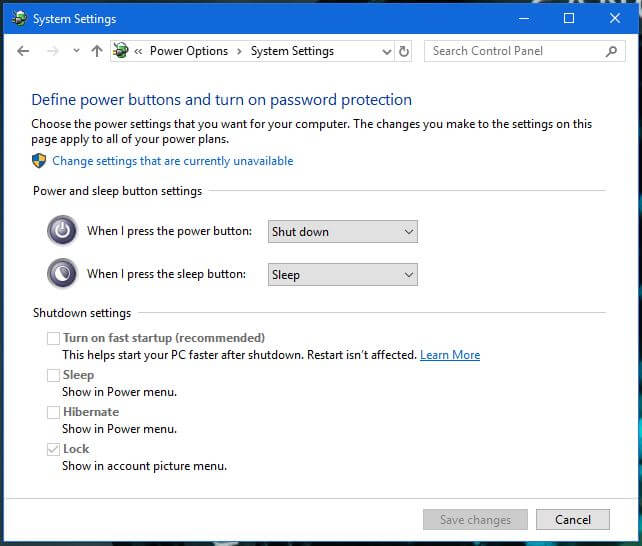Click the sleep button moon icon
This screenshot has height=546, width=642.
(x=62, y=273)
